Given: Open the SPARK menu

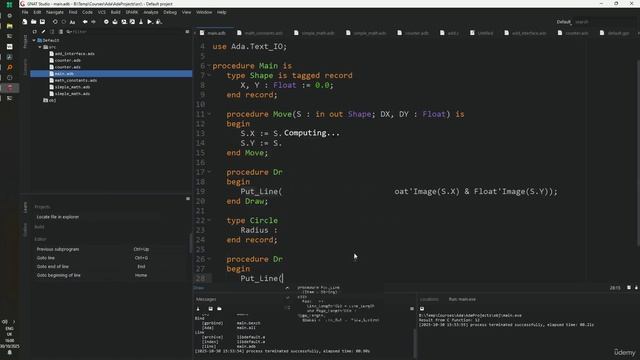Looking at the screenshot, I should tap(132, 12).
